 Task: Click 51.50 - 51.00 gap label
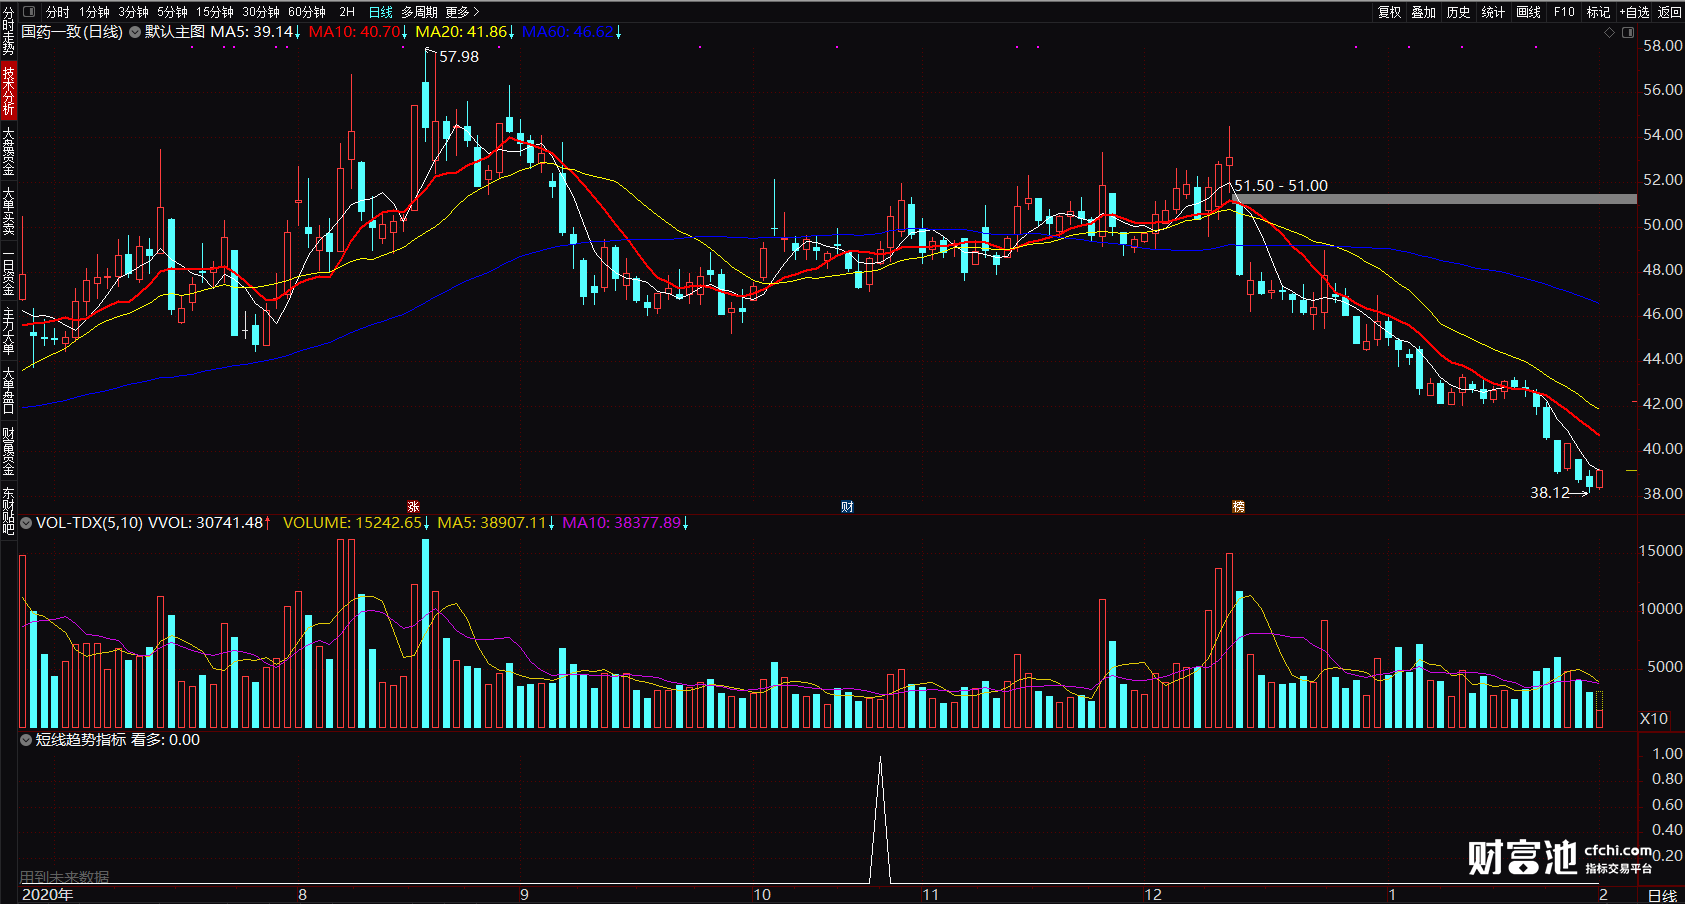coord(1281,186)
